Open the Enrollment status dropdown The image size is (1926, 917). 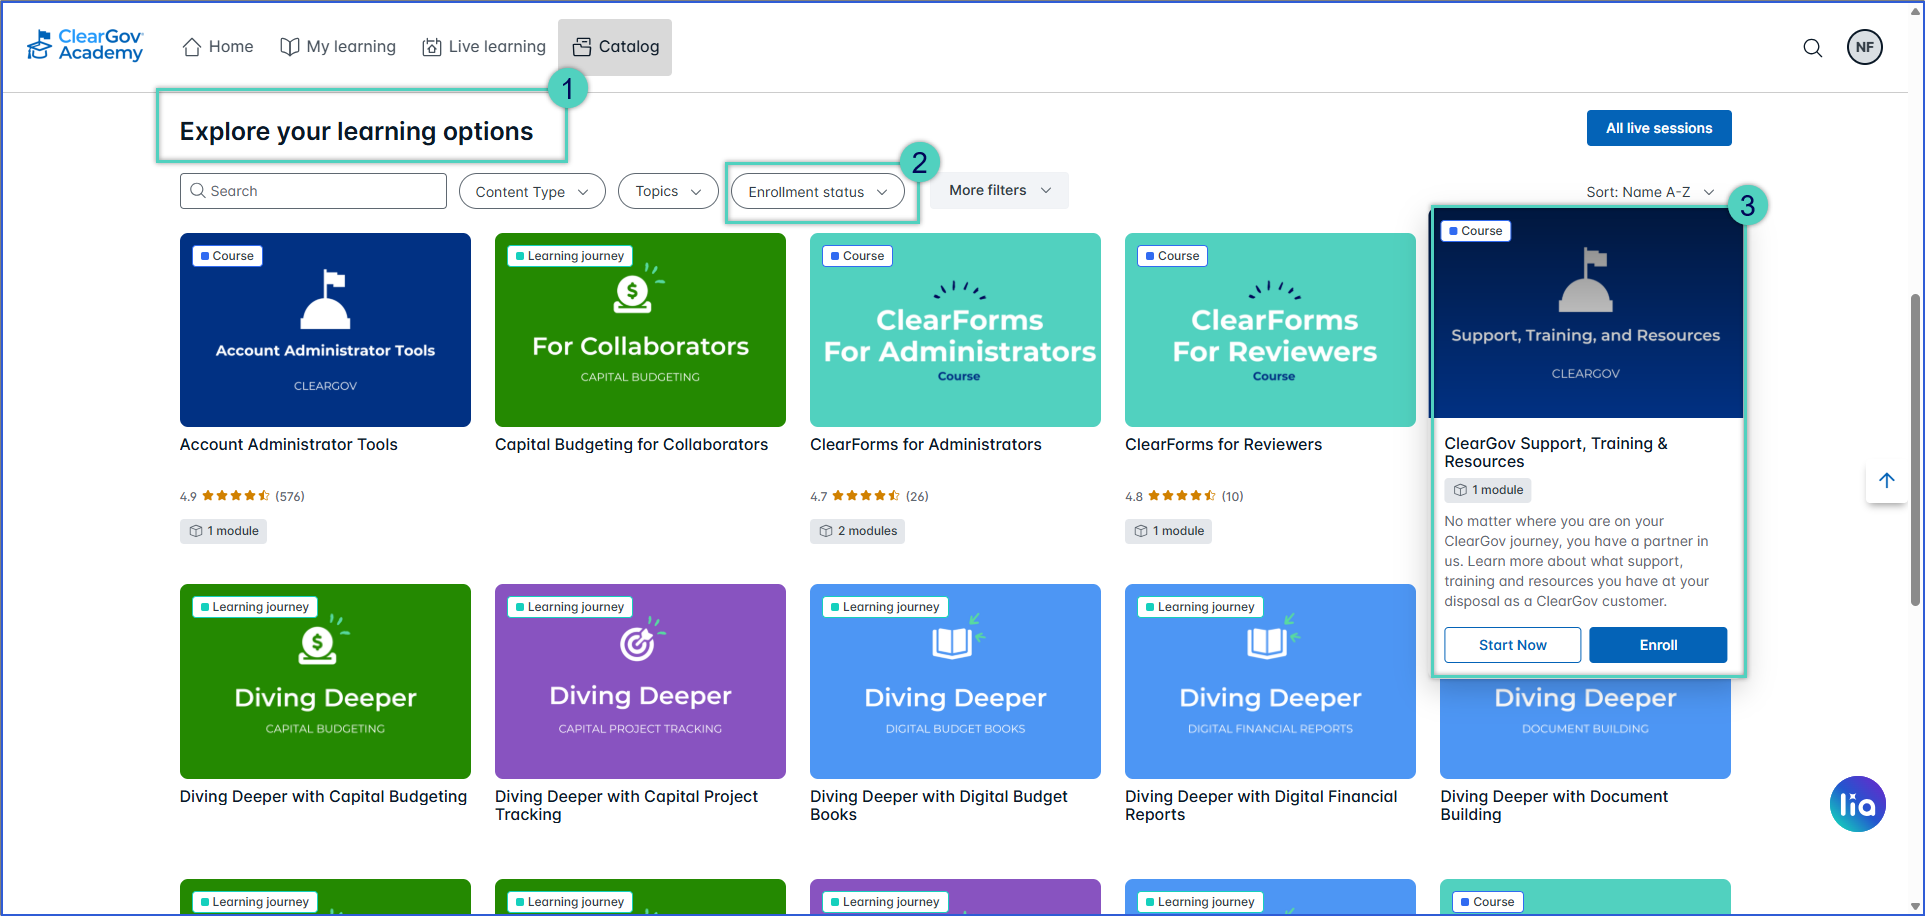(818, 192)
